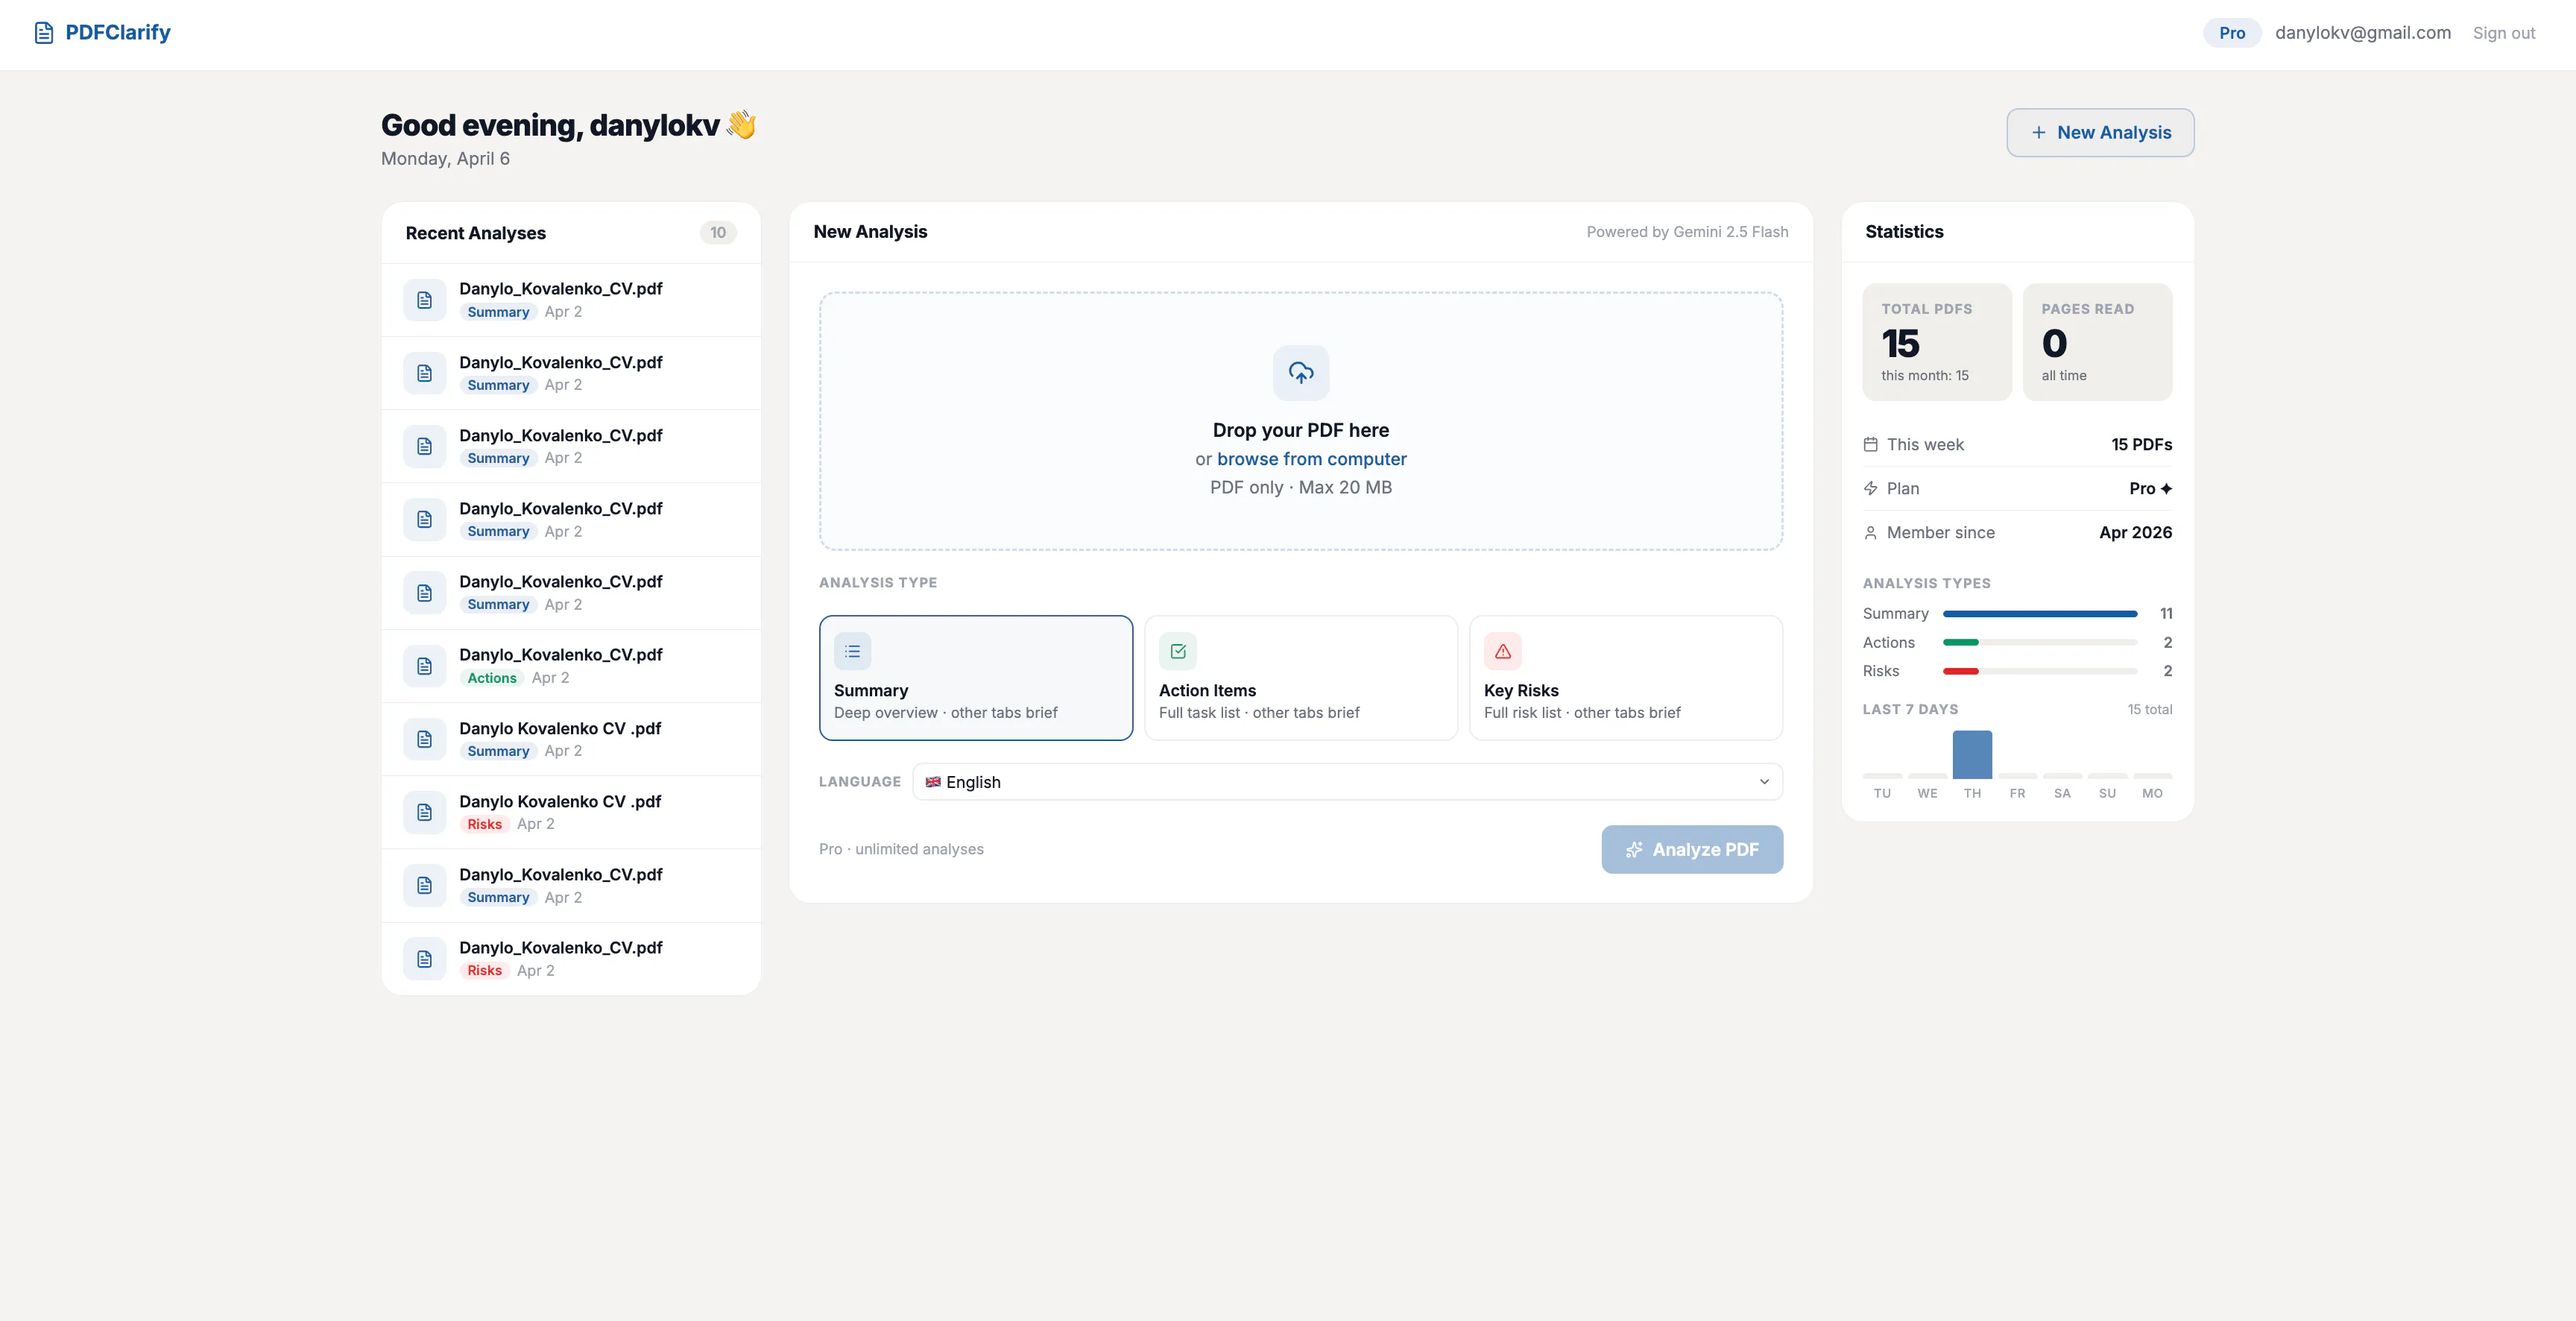2576x1321 pixels.
Task: Click the Risks tag on last list entry
Action: click(x=484, y=970)
